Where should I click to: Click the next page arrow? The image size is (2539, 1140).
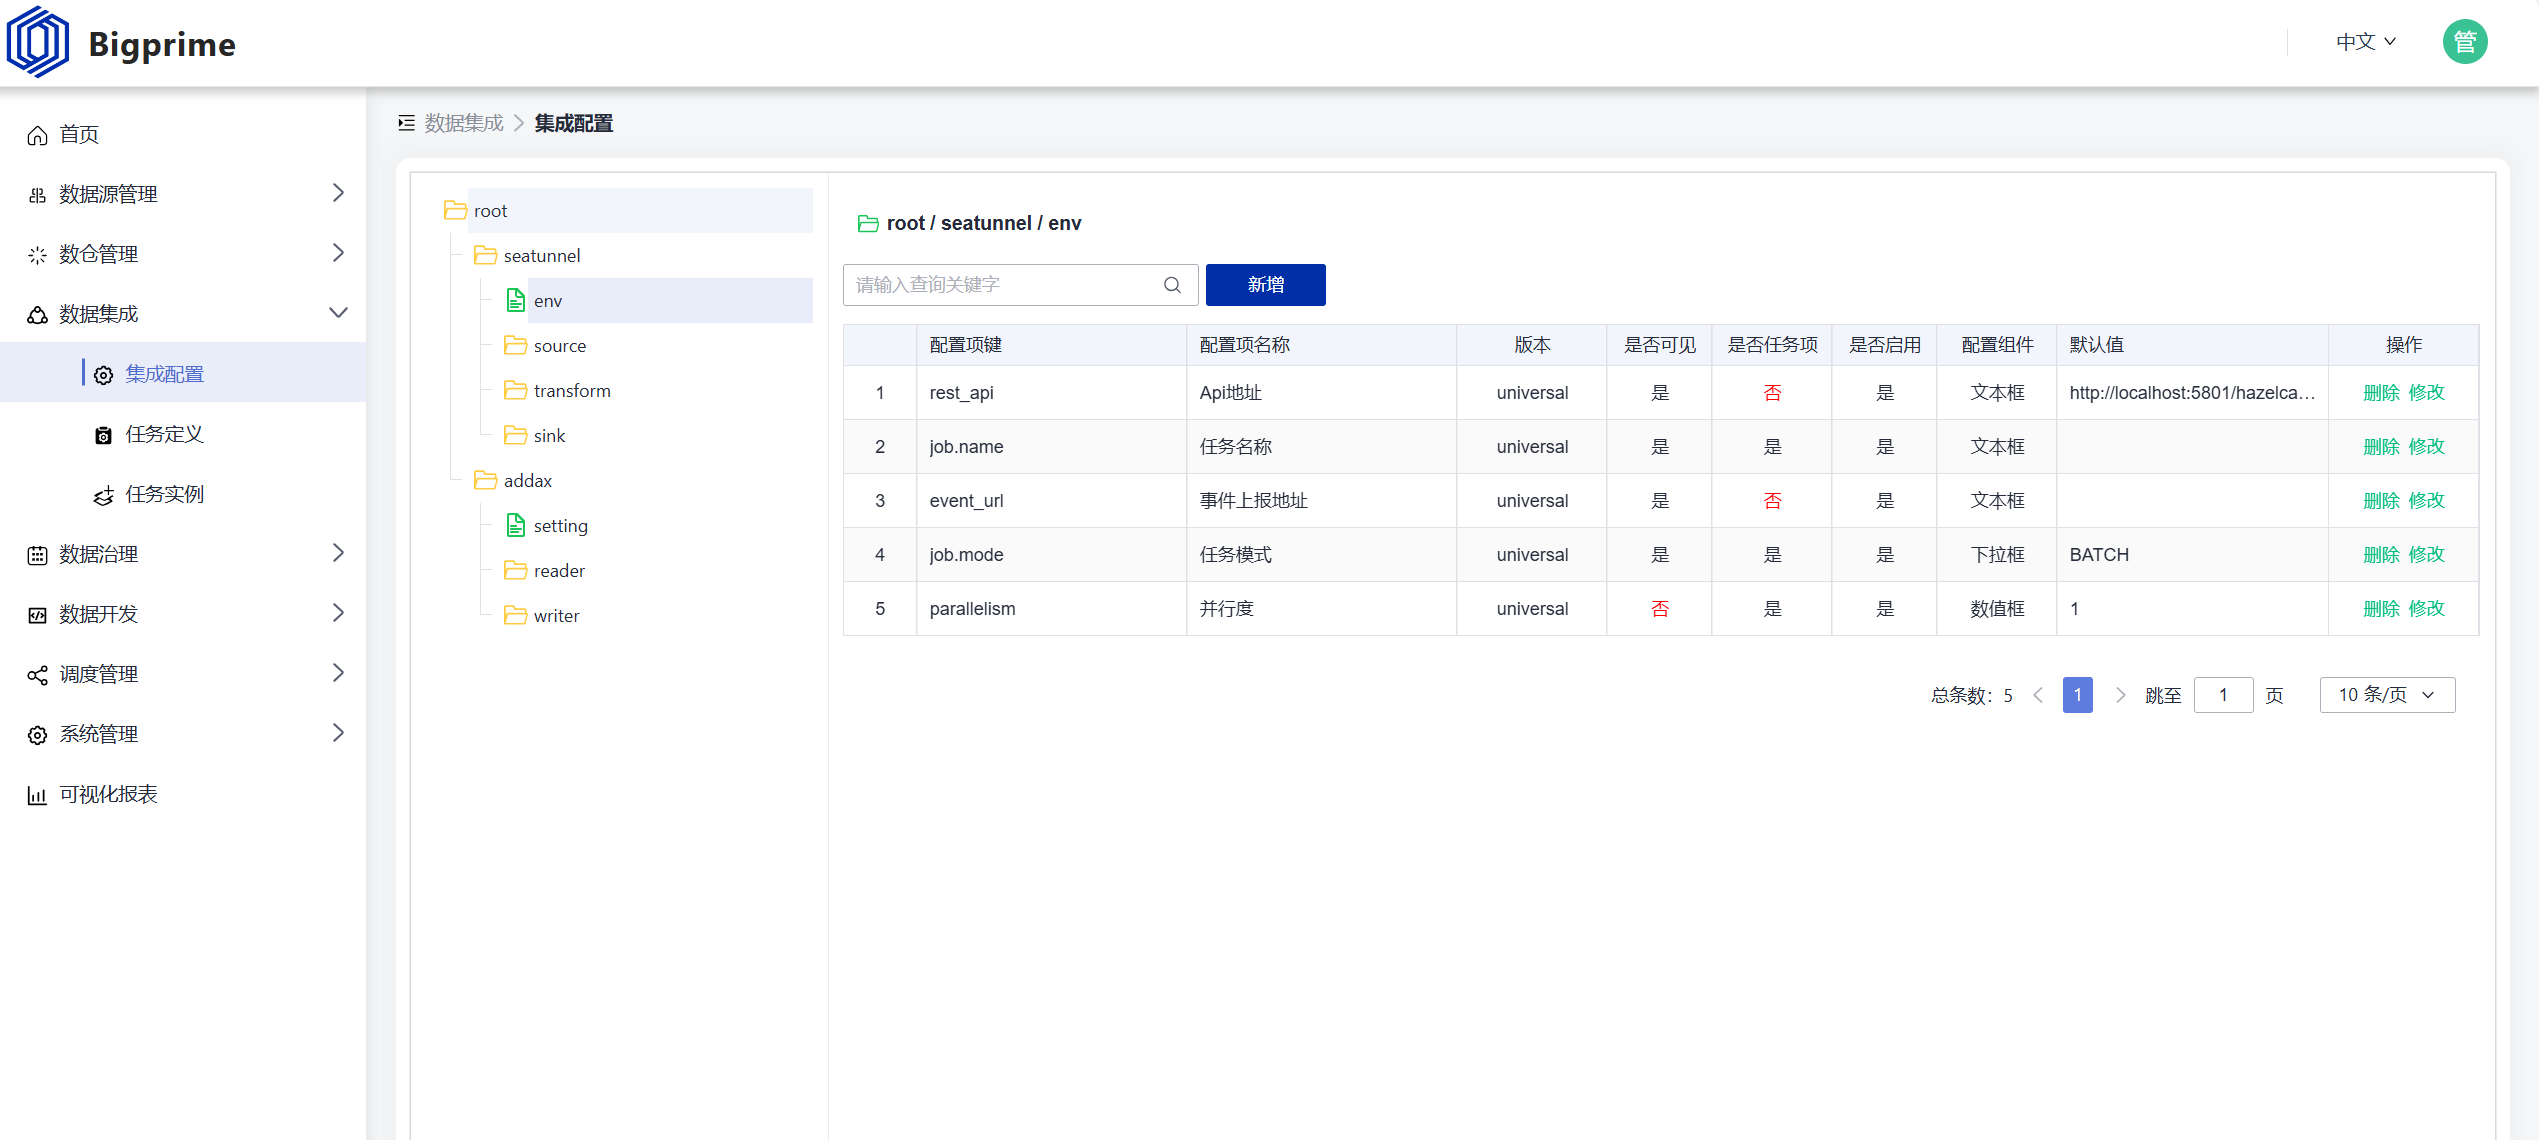2120,695
